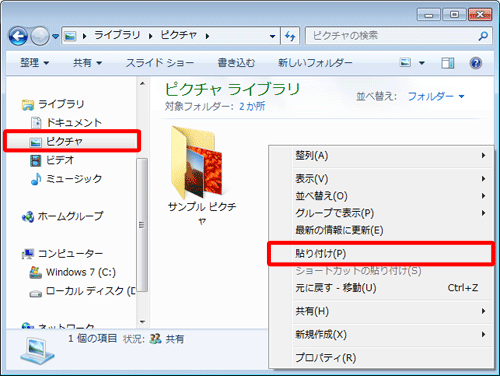Click the change view icon
The height and width of the screenshot is (376, 500).
click(x=405, y=63)
